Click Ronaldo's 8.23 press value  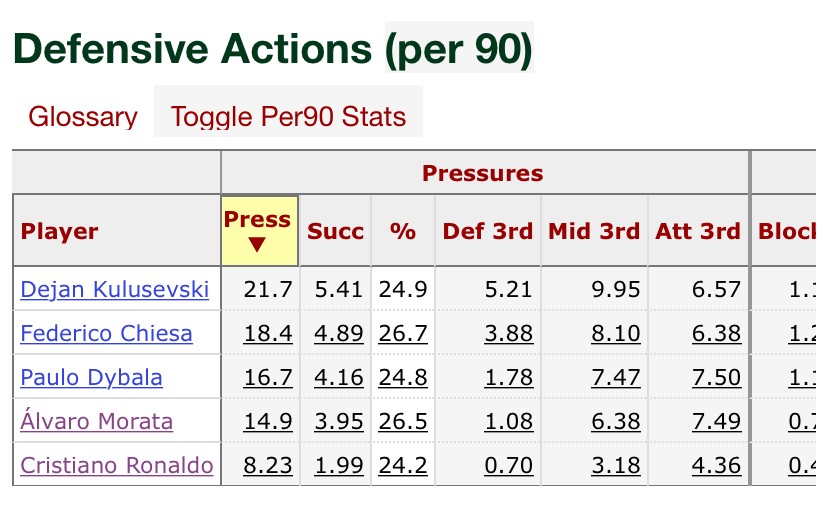coord(268,465)
